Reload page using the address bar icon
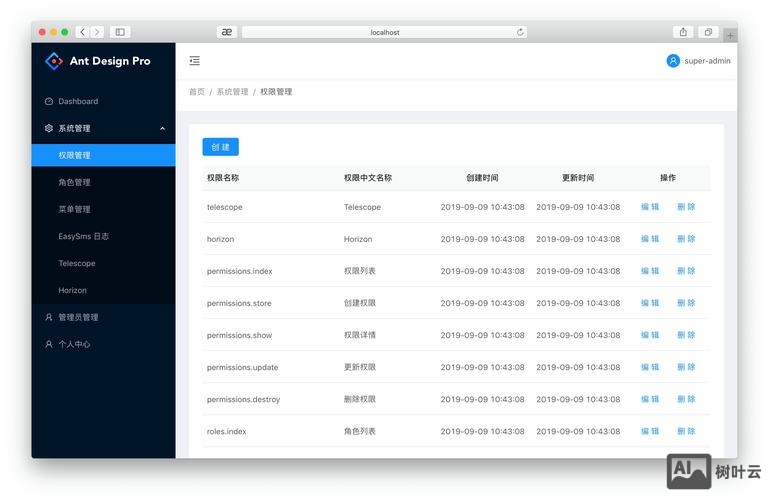 (x=520, y=32)
